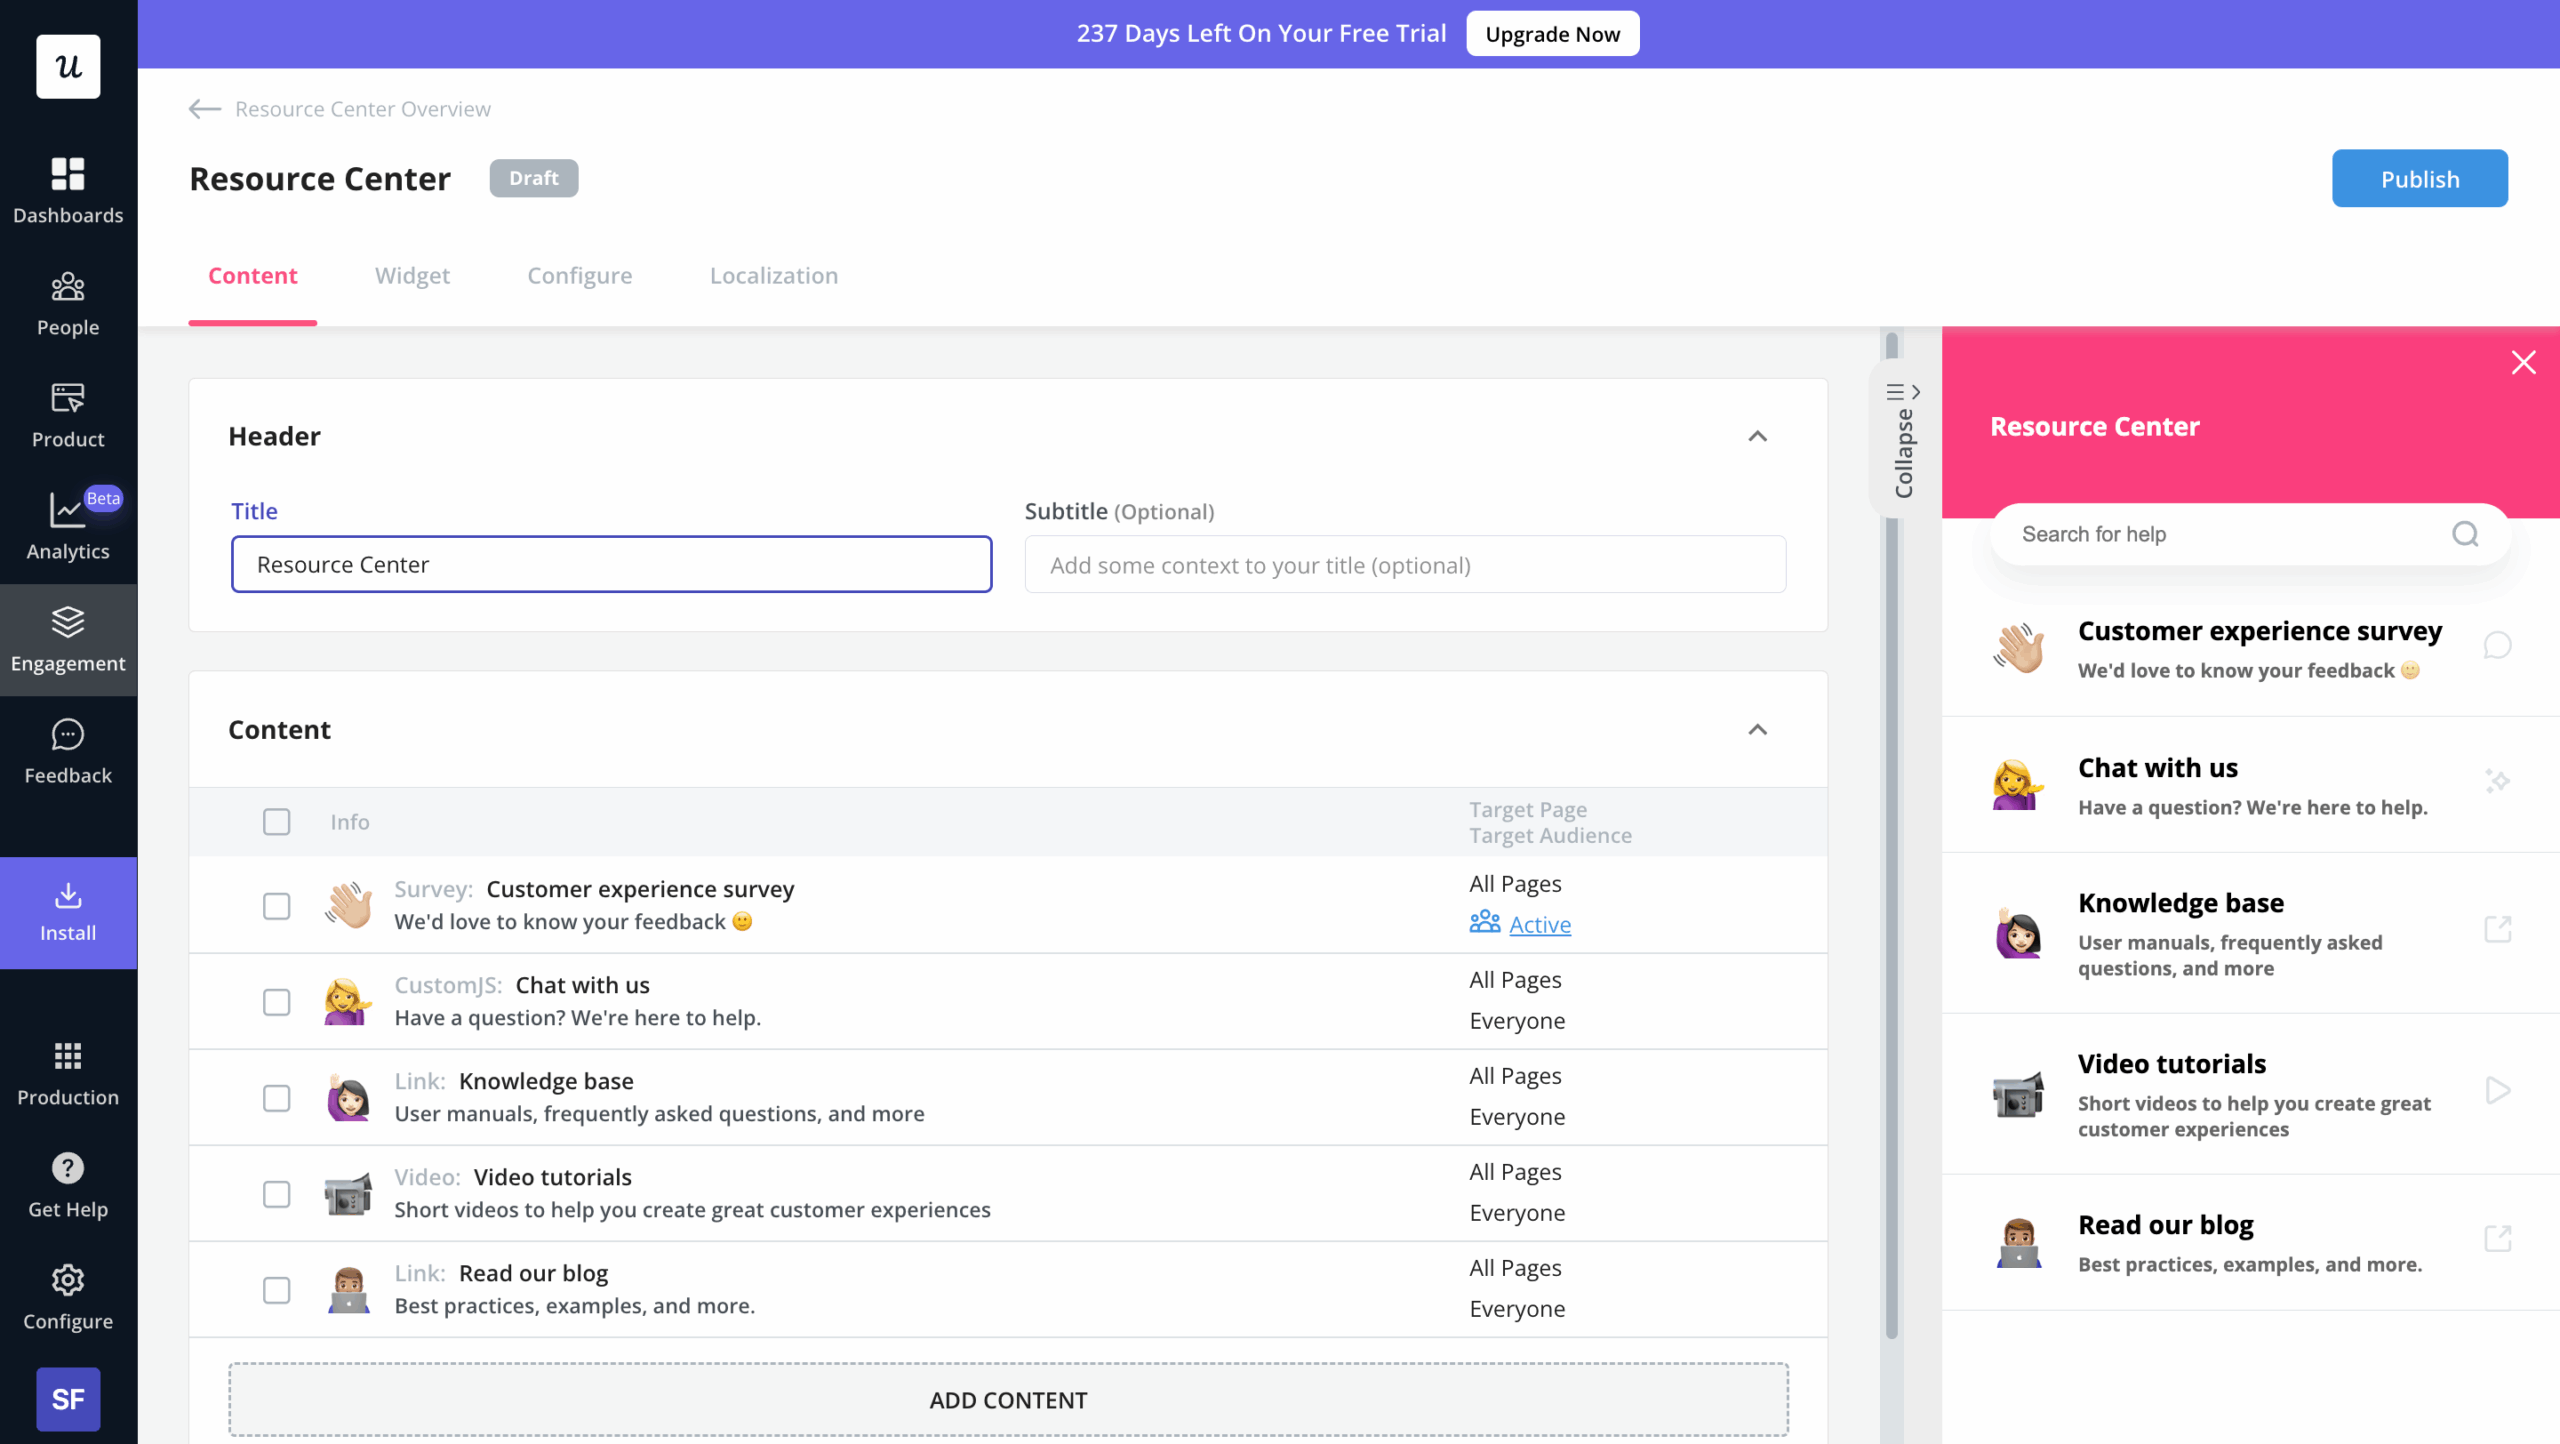Open the Analytics Beta section
2560x1444 pixels.
point(67,524)
